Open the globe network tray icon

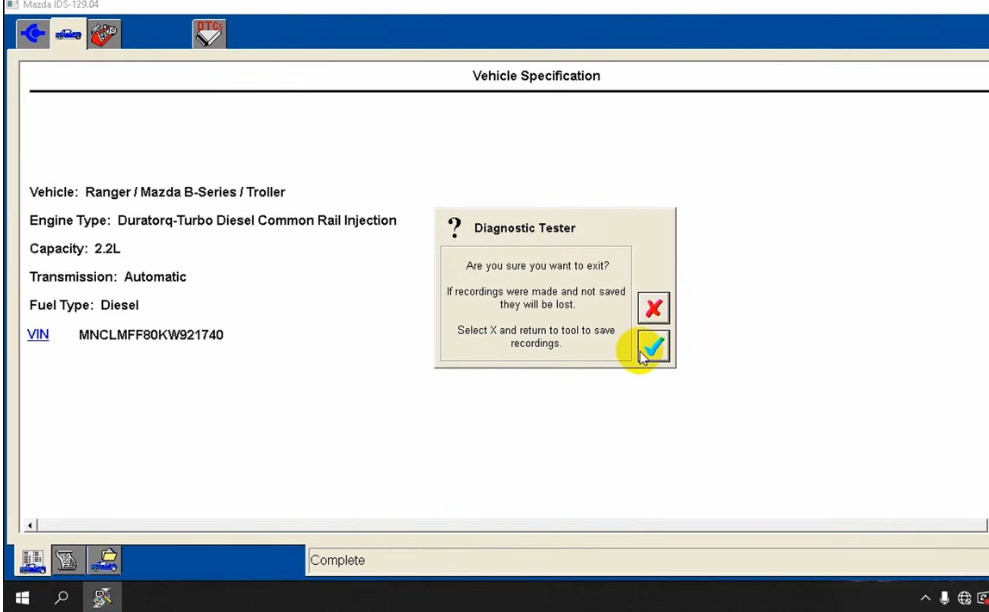(964, 598)
